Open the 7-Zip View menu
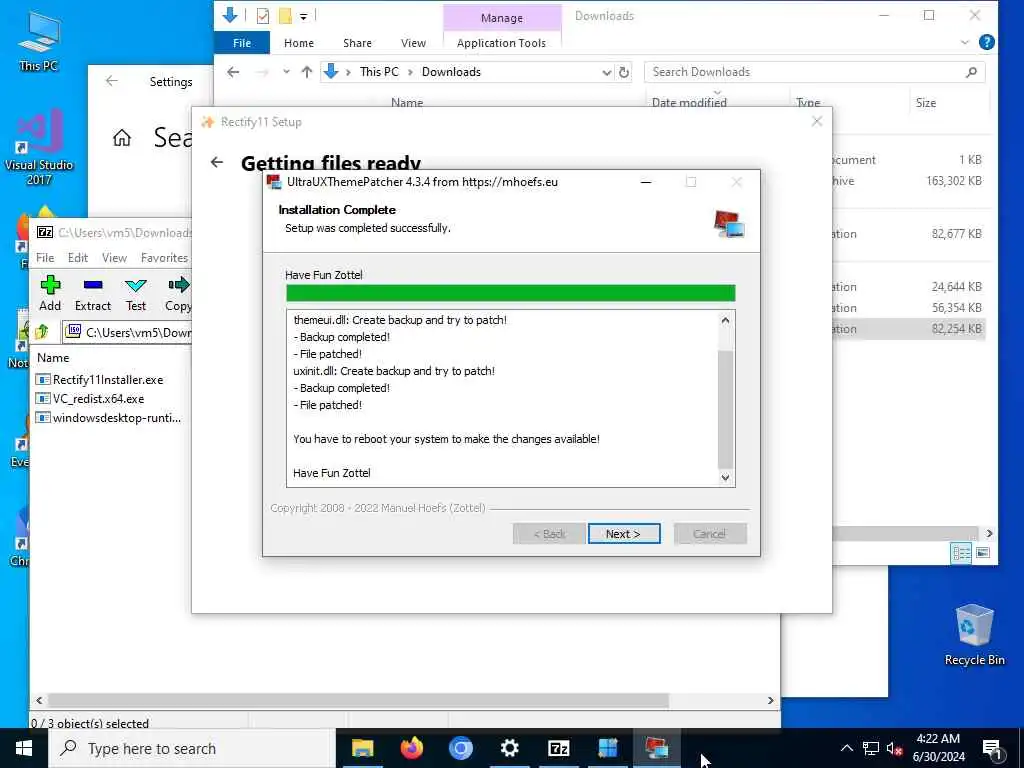The width and height of the screenshot is (1024, 768). point(114,258)
